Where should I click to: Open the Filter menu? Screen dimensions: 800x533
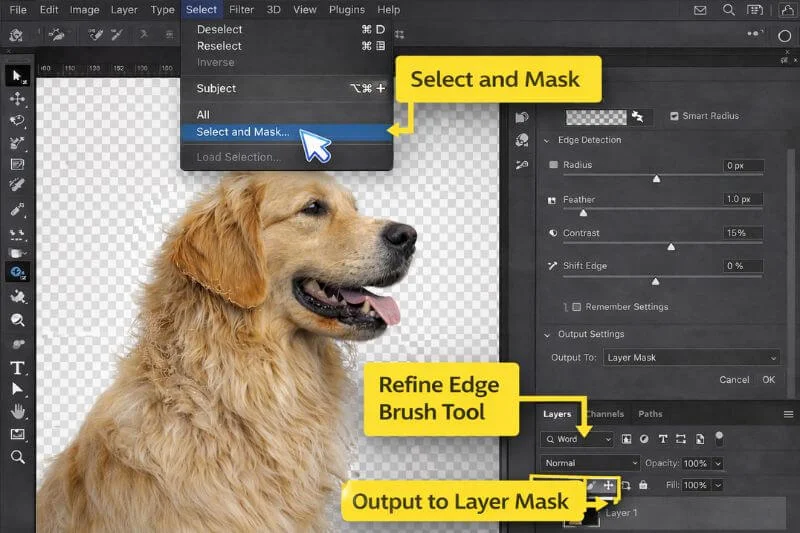point(241,10)
